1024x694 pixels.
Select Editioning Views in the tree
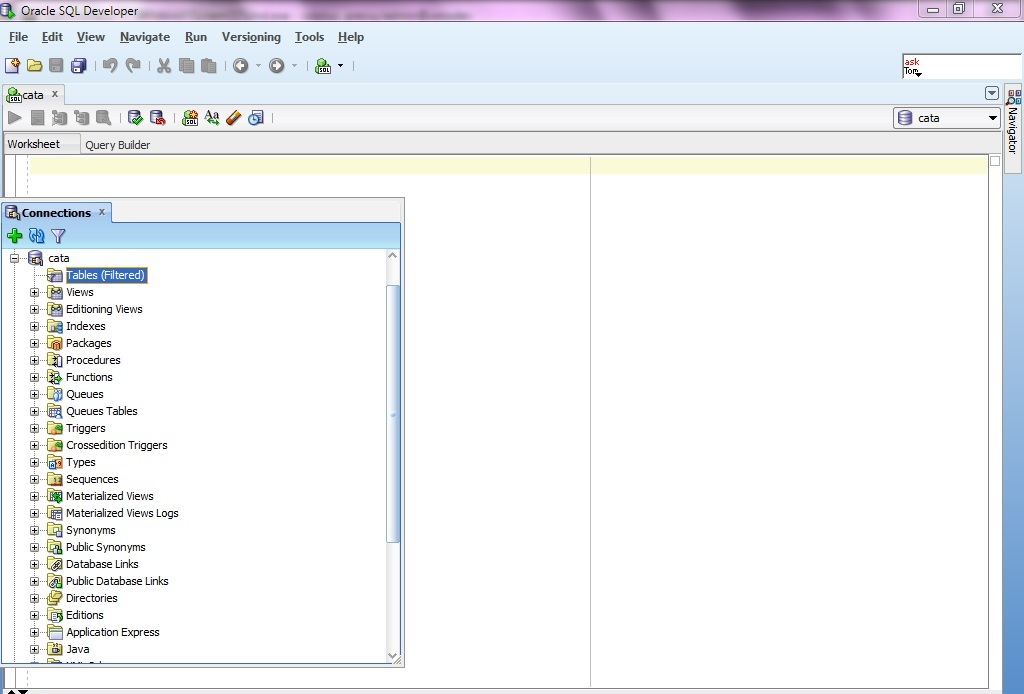point(104,309)
